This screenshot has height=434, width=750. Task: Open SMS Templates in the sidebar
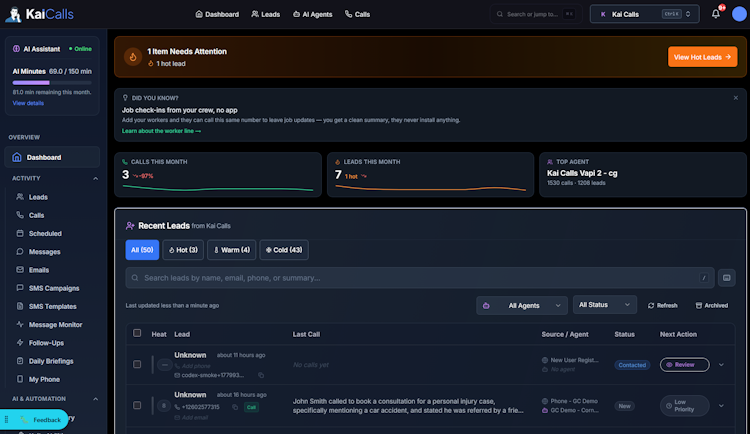pos(52,306)
